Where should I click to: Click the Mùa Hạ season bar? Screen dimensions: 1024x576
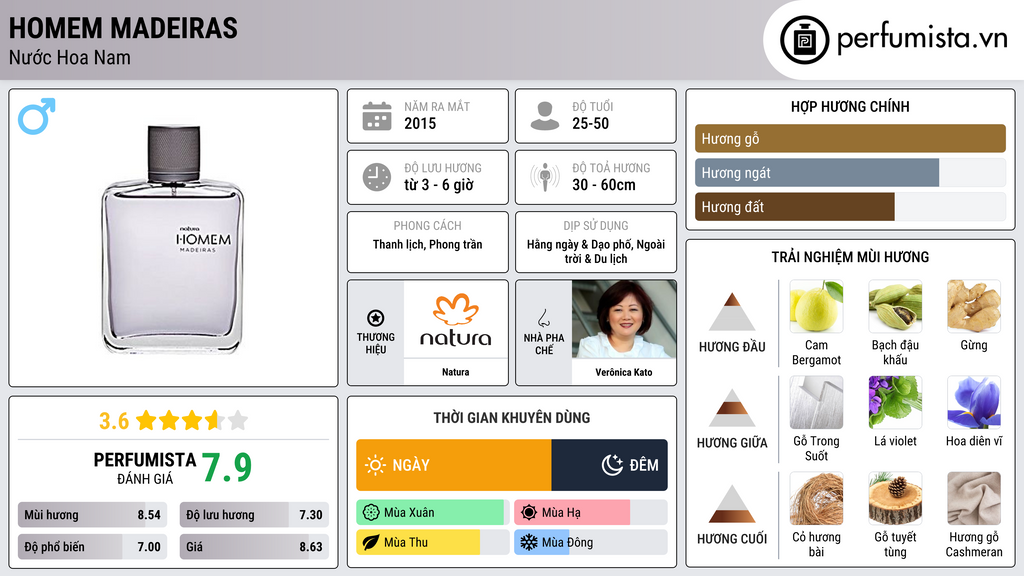pyautogui.click(x=591, y=513)
